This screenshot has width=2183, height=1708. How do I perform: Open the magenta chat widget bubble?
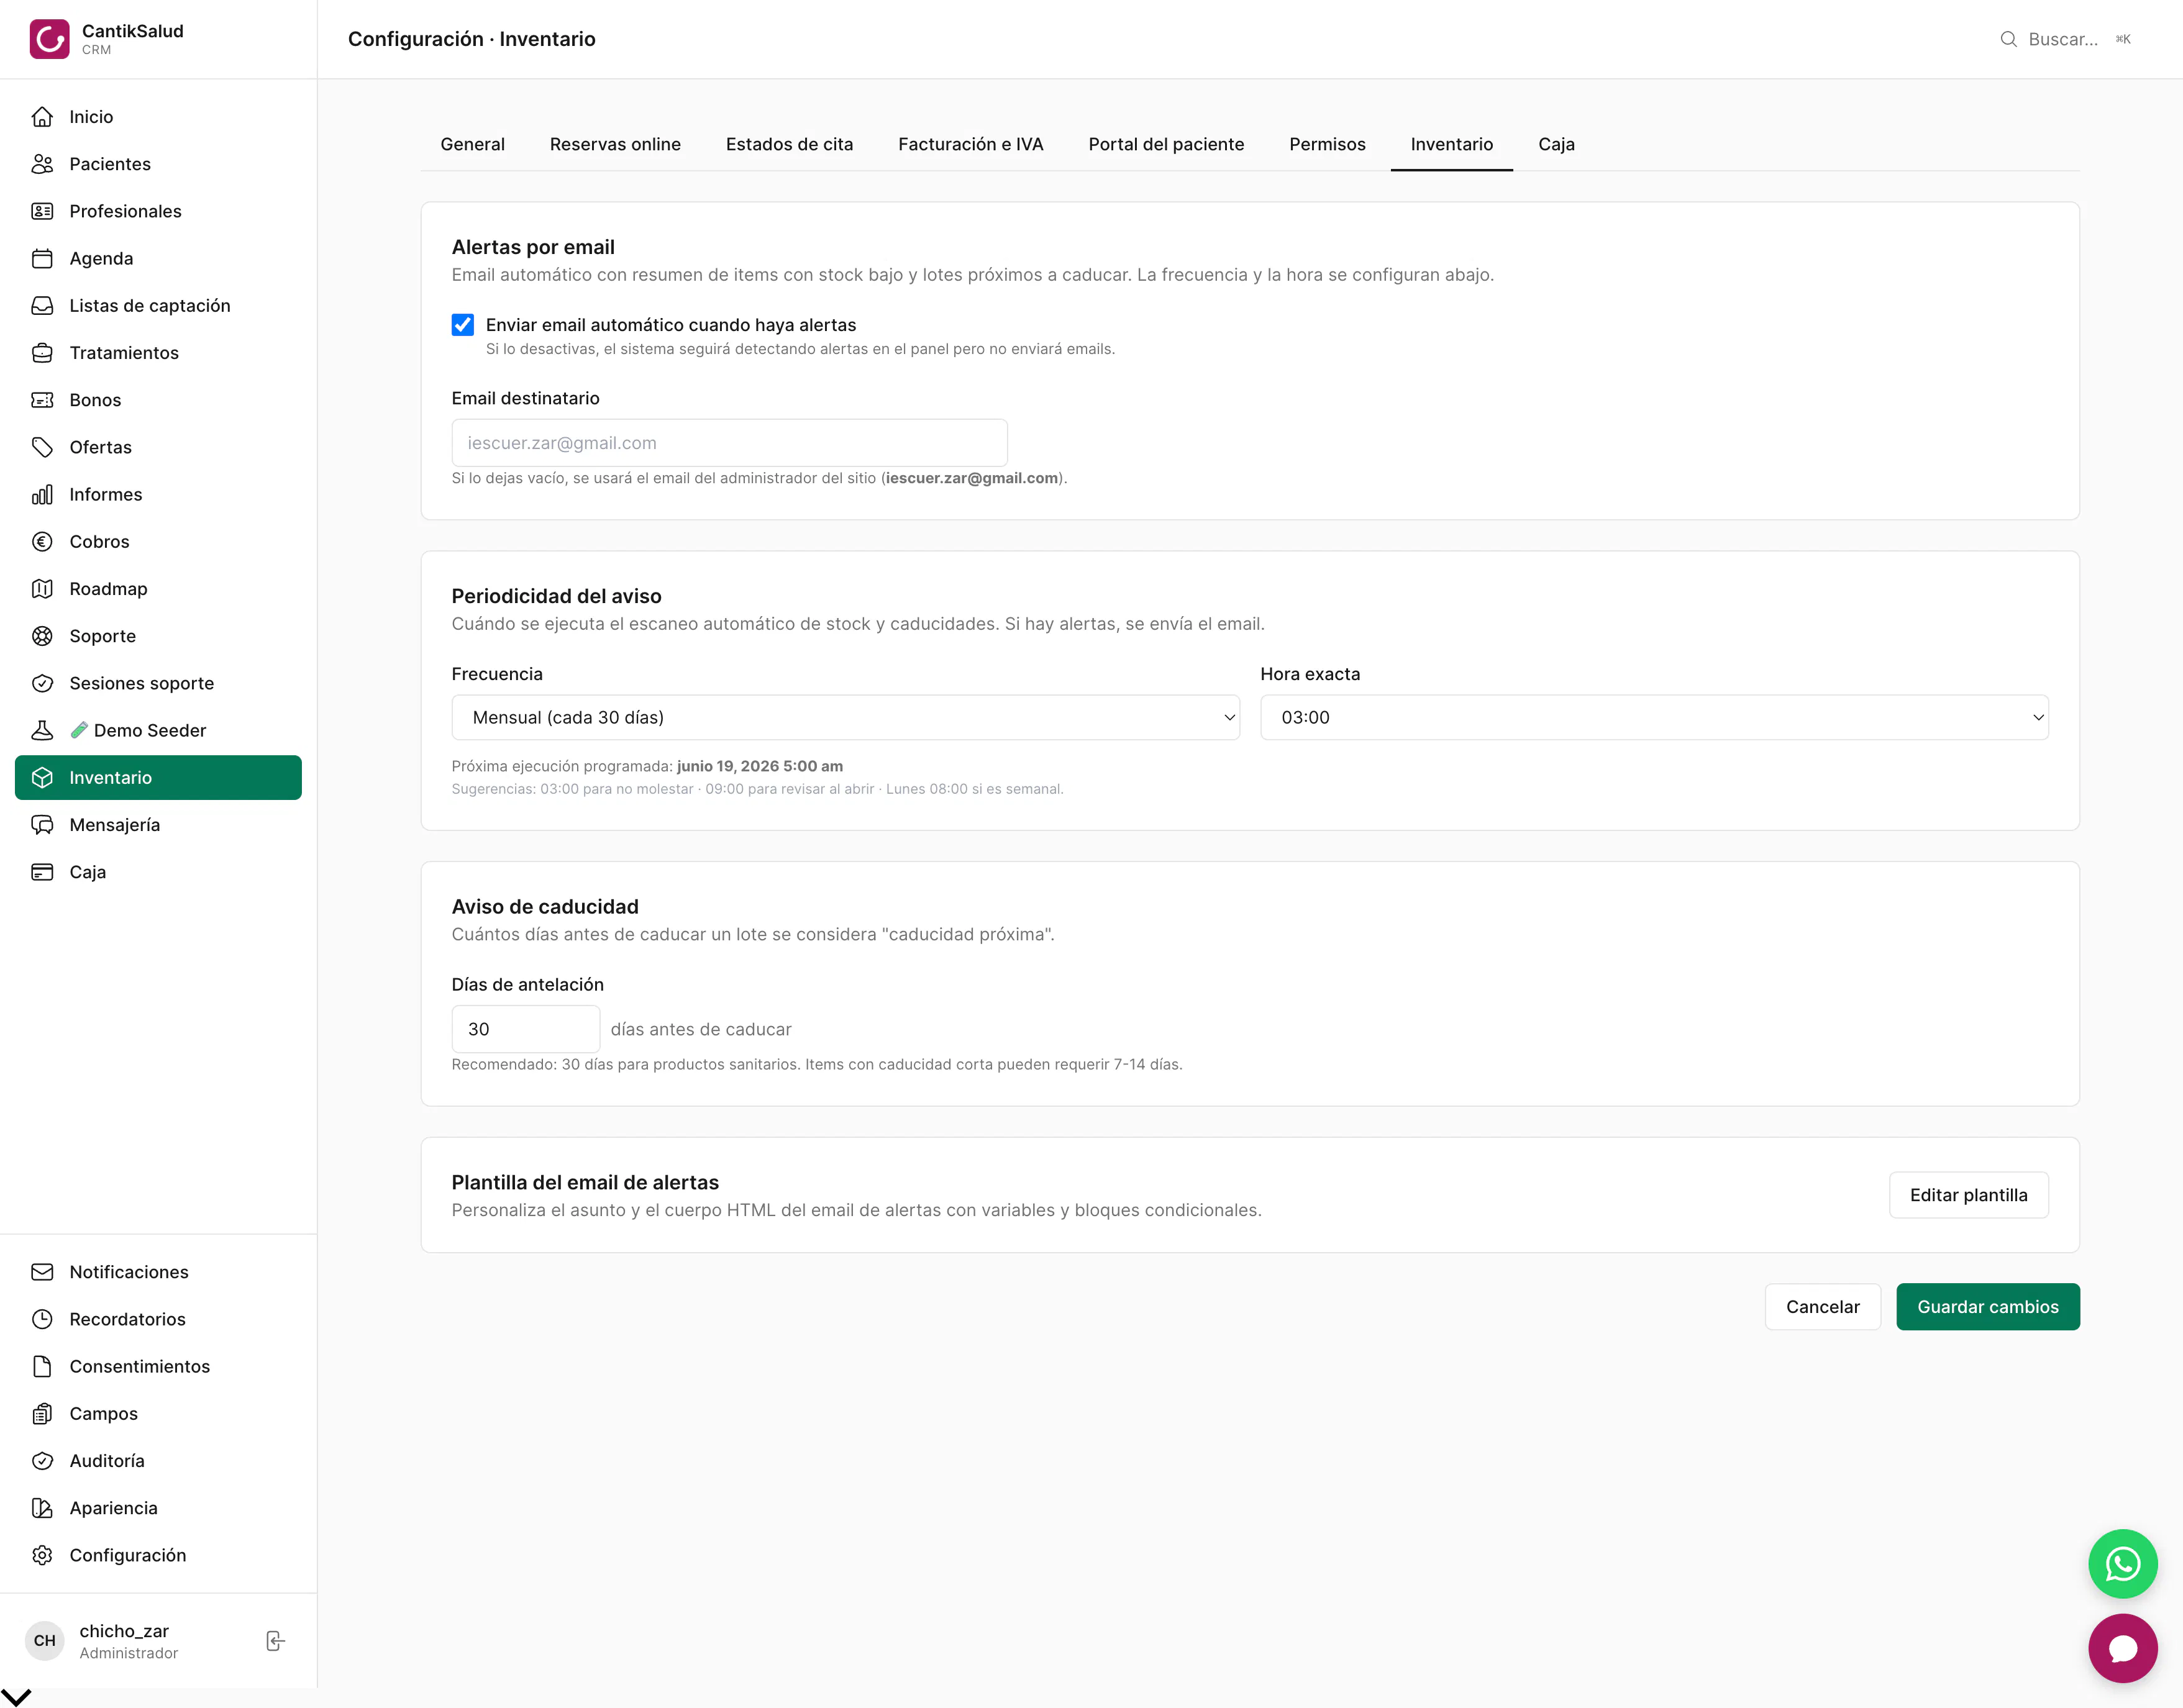pyautogui.click(x=2122, y=1648)
